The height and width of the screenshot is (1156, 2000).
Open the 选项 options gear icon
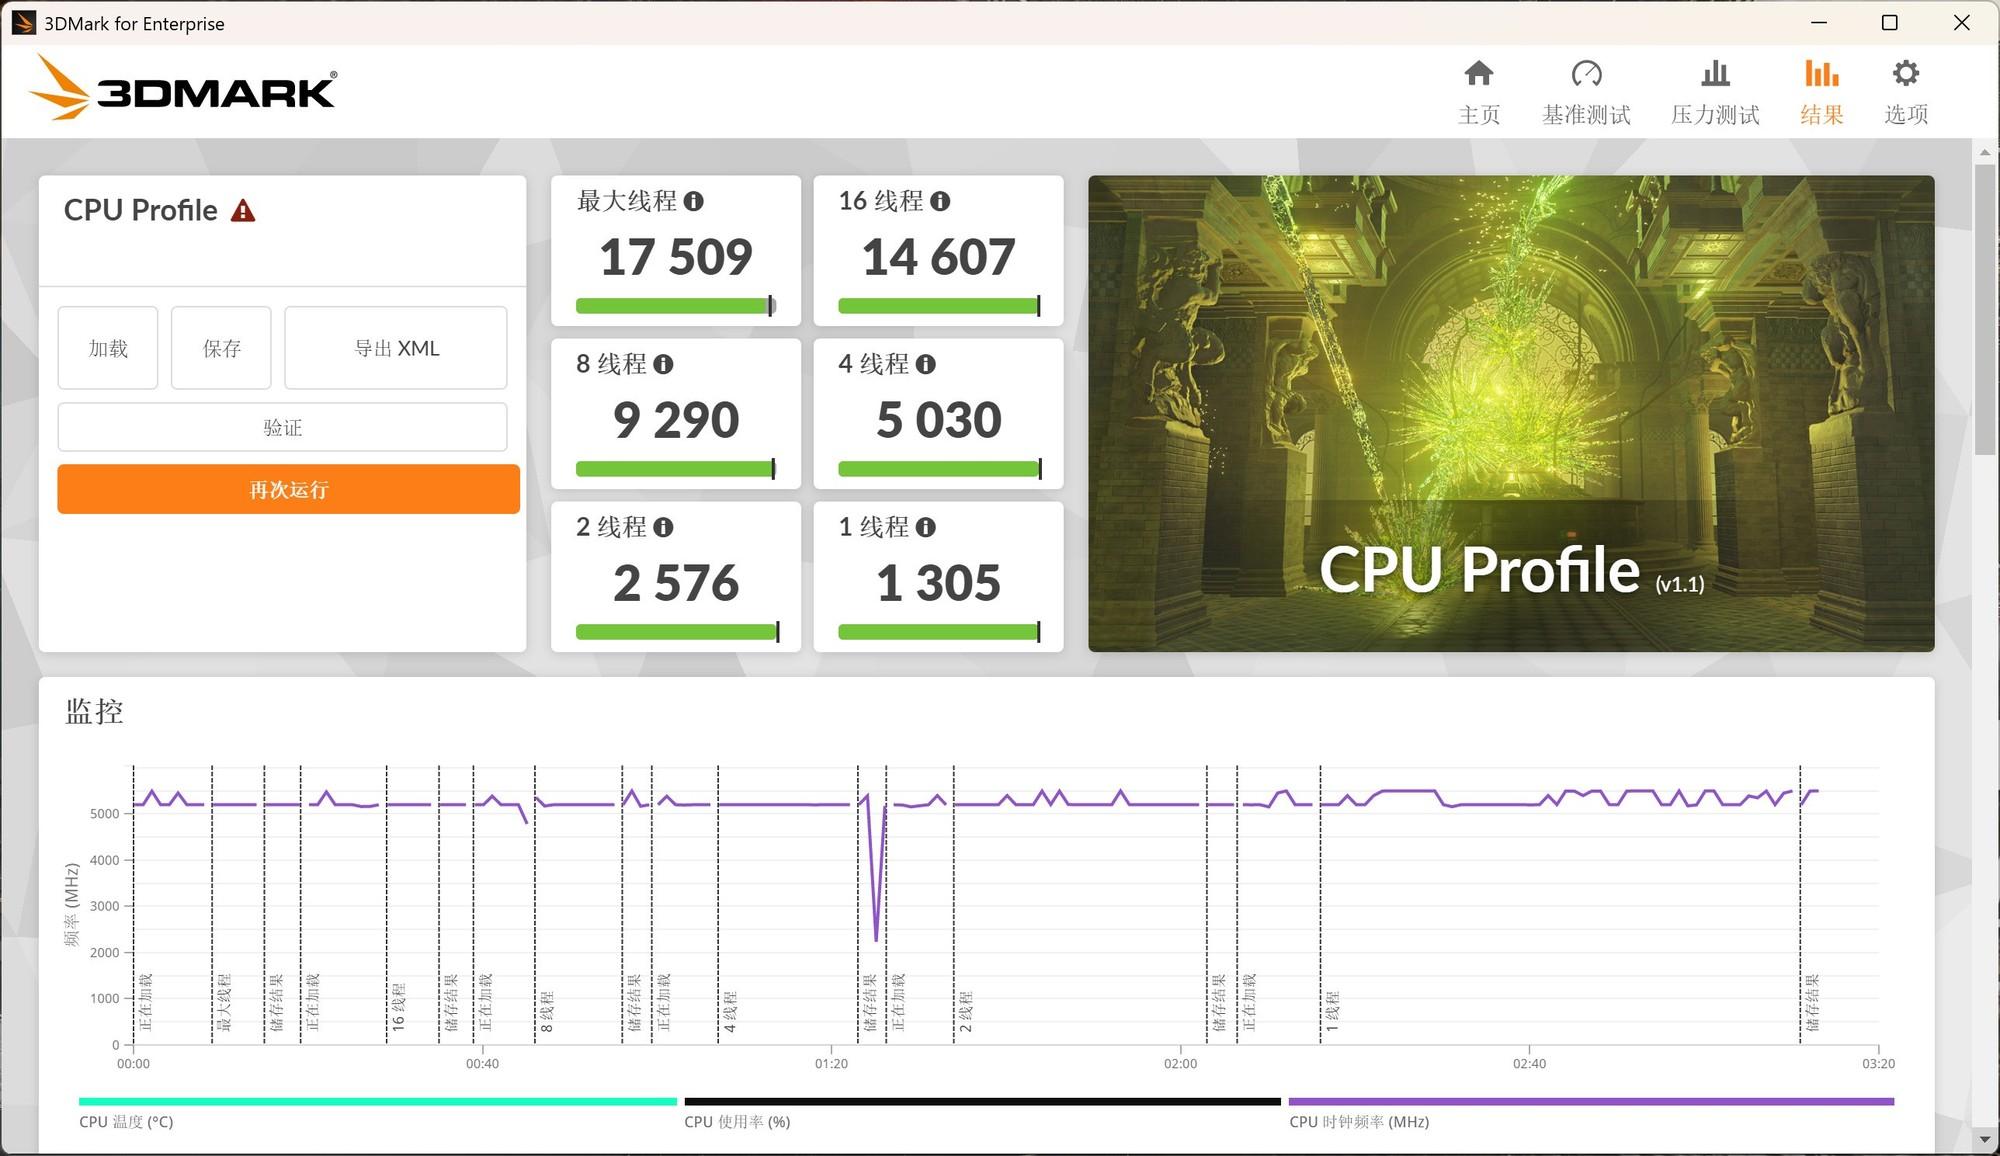(x=1906, y=73)
